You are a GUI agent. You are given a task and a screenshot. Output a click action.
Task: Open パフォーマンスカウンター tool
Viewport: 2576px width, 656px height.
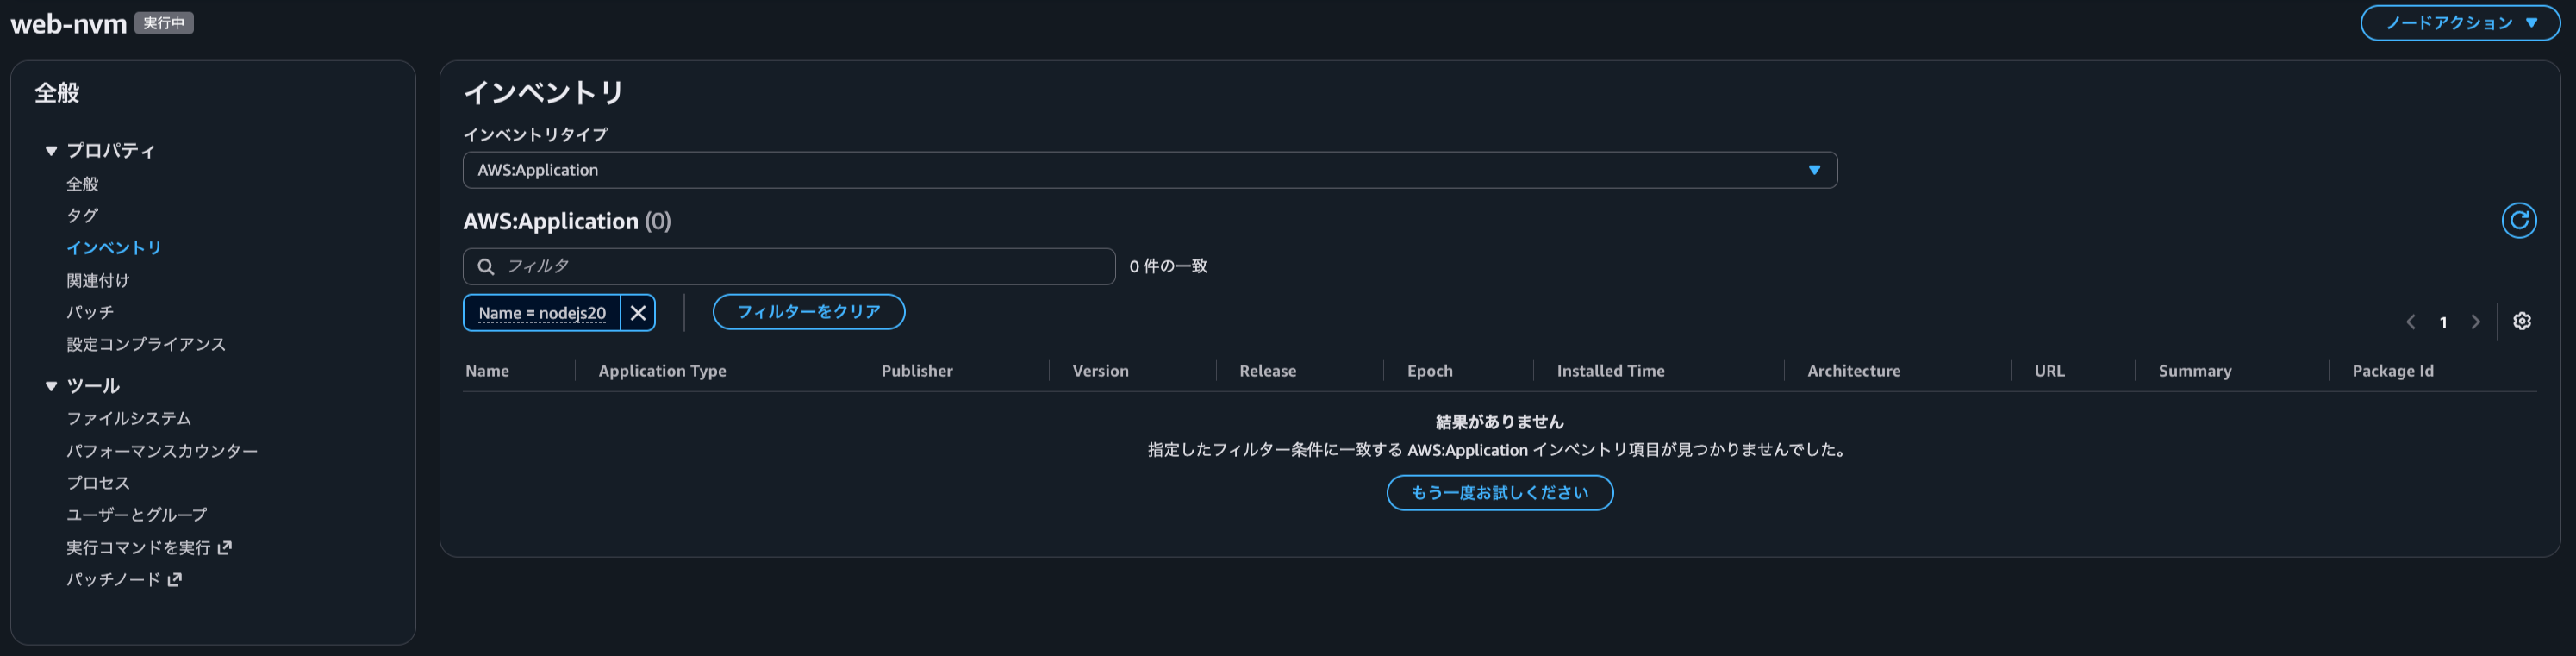[x=162, y=451]
